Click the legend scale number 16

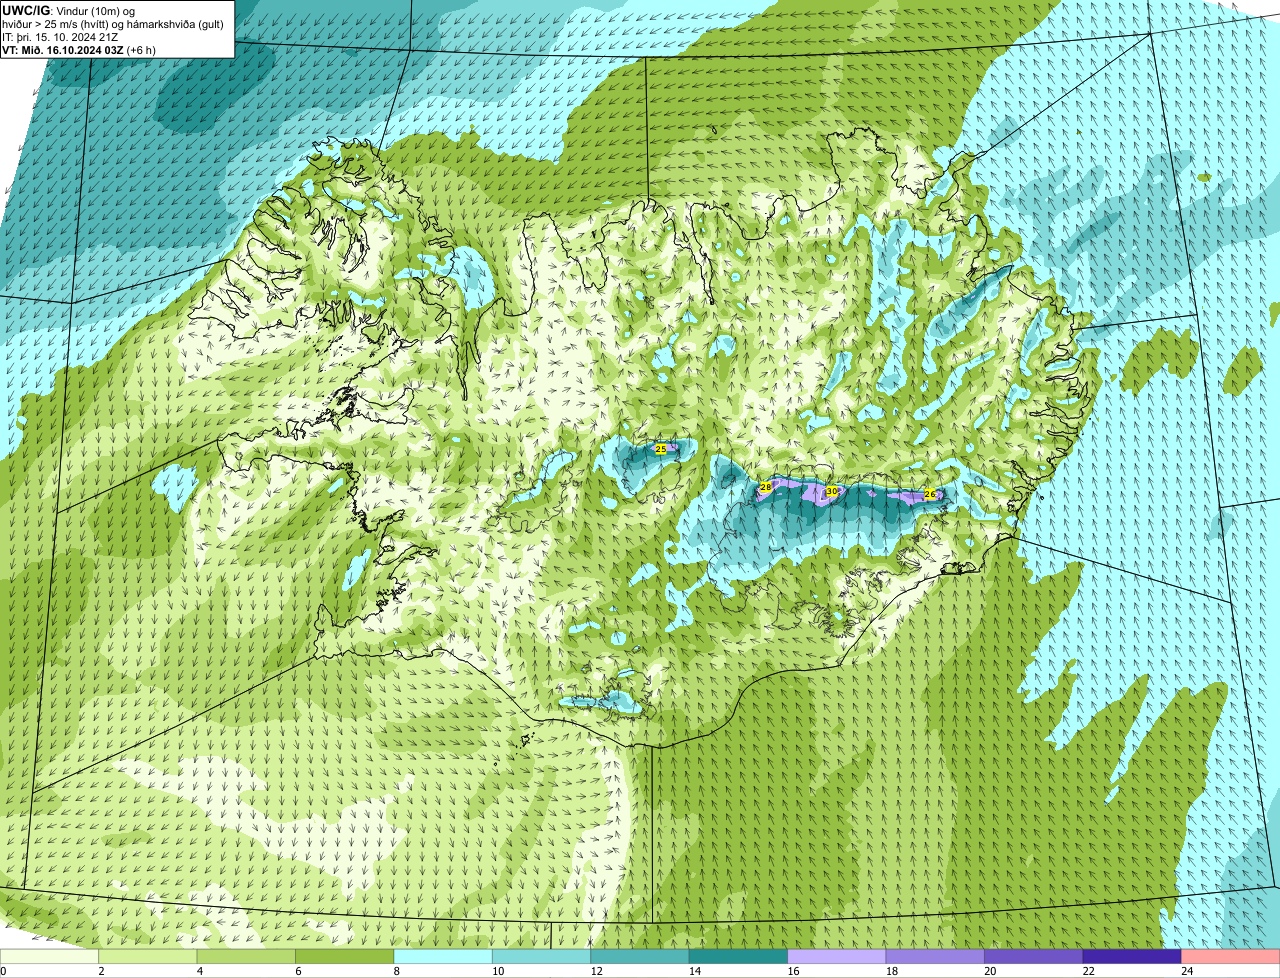point(793,971)
